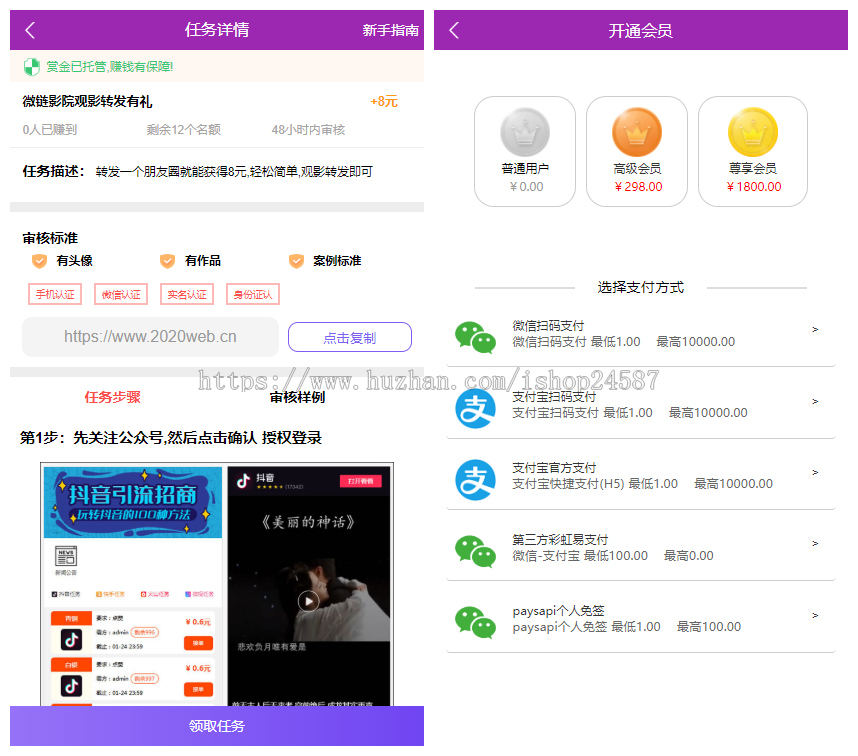
Task: Click the WeChat icon for 微信扫码支付
Action: pos(476,337)
